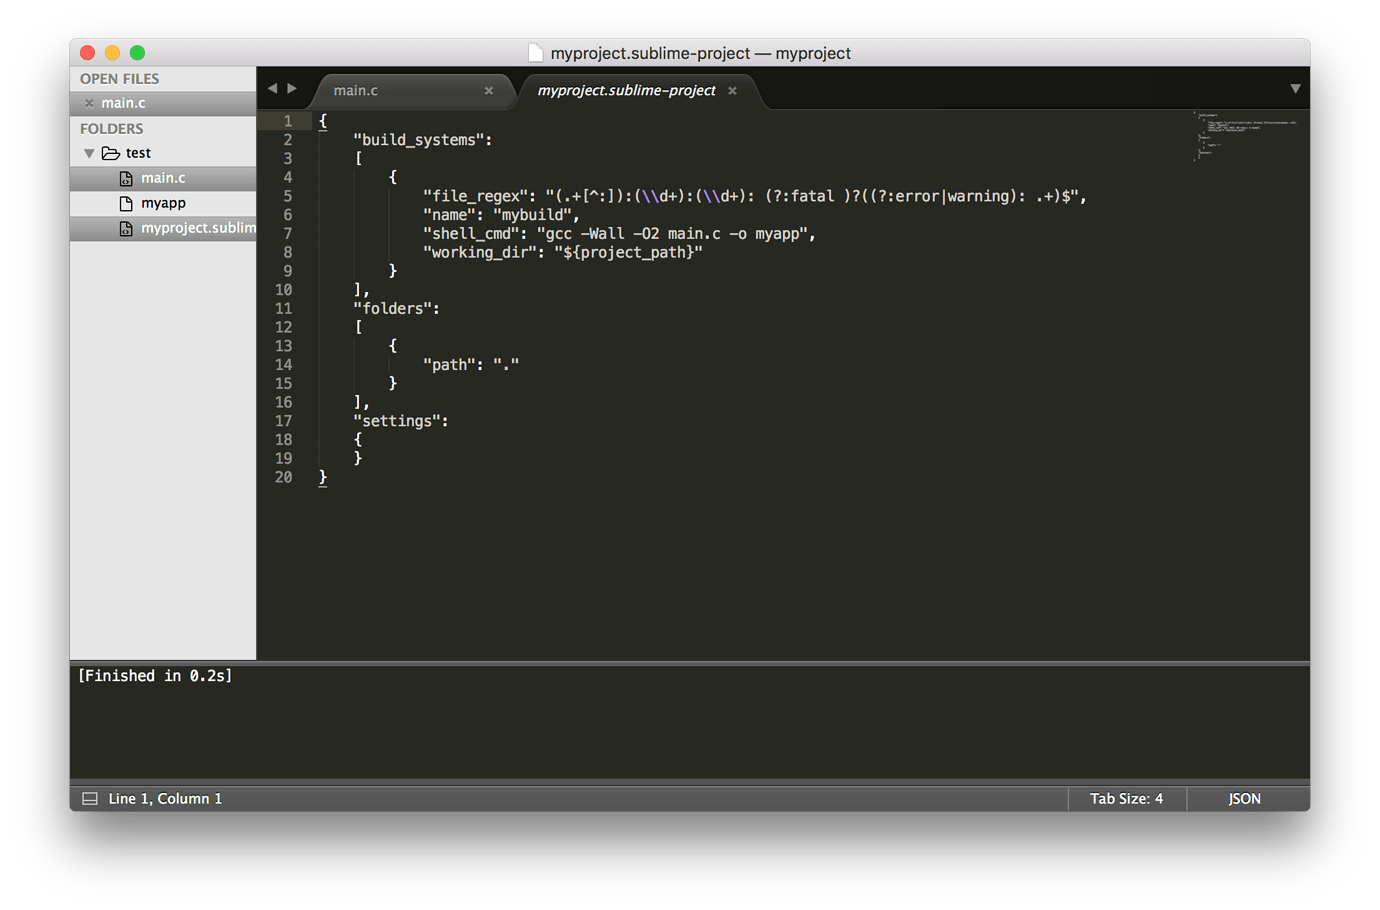1380x910 pixels.
Task: Click the back navigation arrow in the tab bar
Action: (272, 88)
